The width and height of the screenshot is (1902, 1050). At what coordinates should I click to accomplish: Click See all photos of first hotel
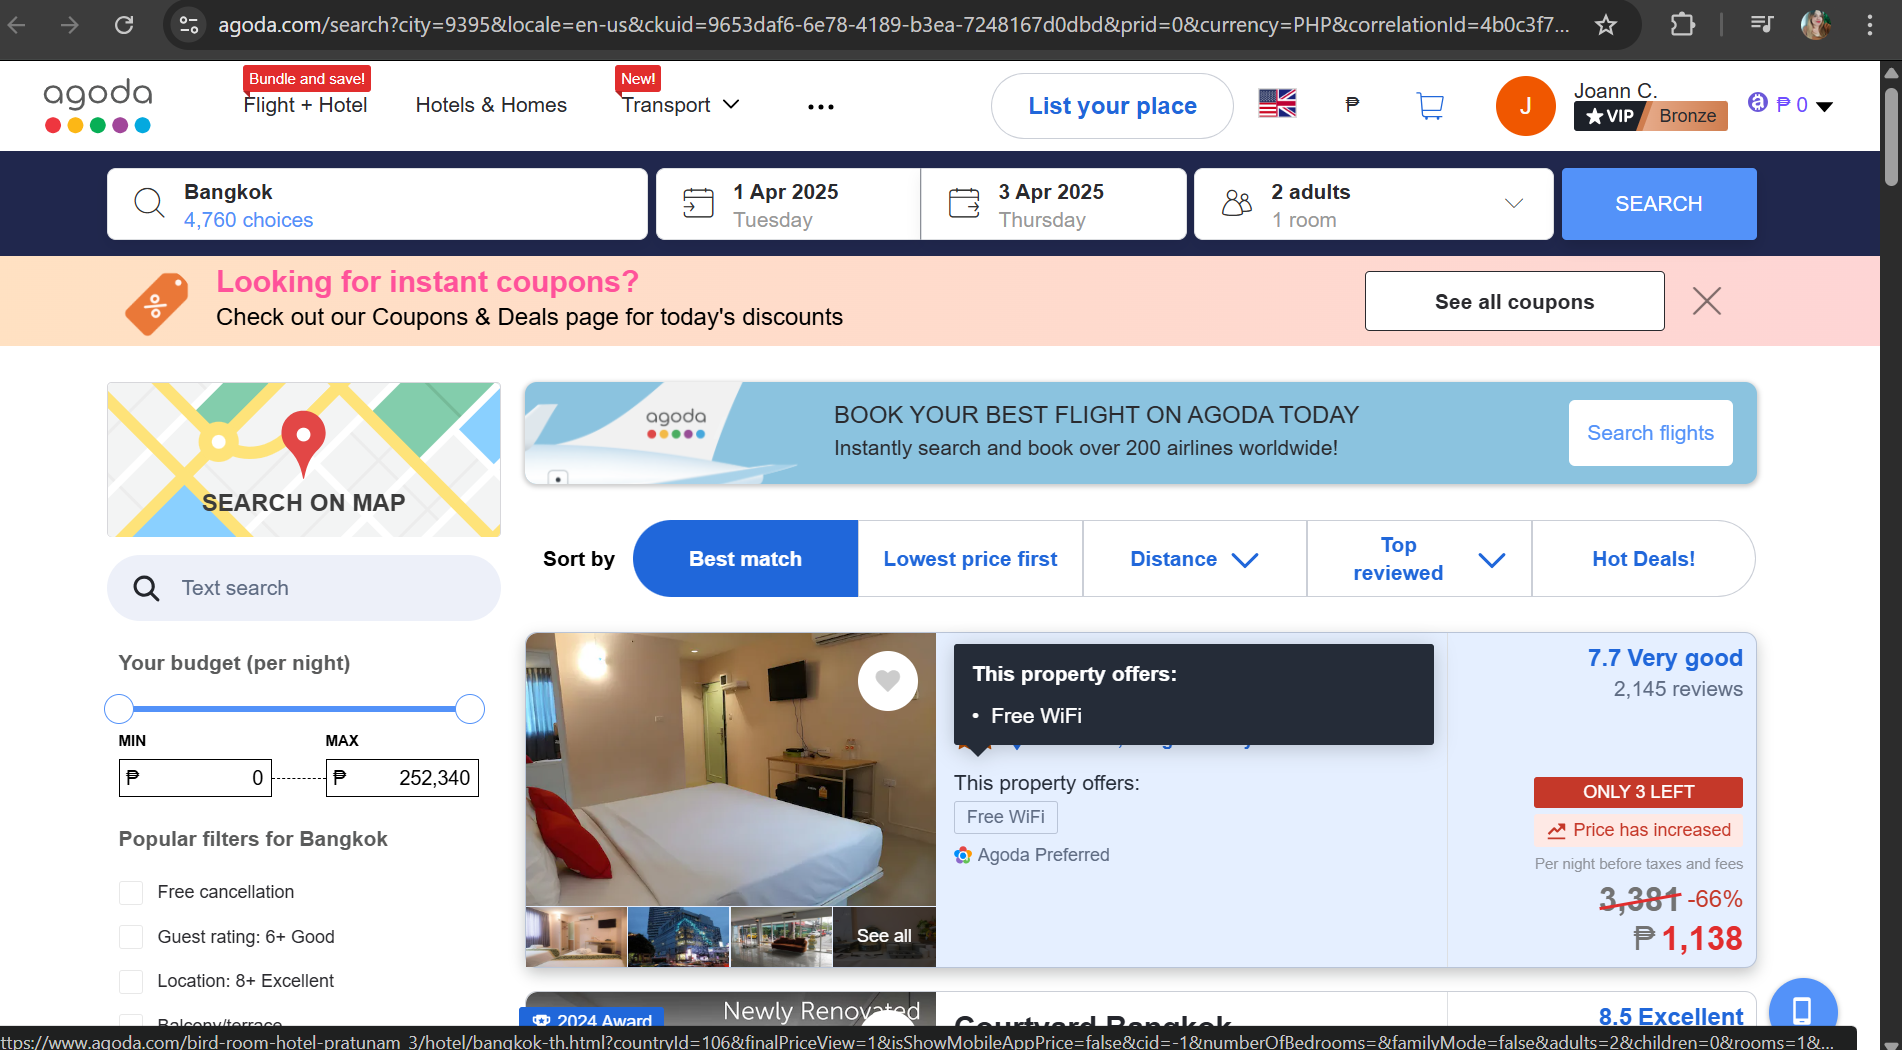click(x=884, y=936)
